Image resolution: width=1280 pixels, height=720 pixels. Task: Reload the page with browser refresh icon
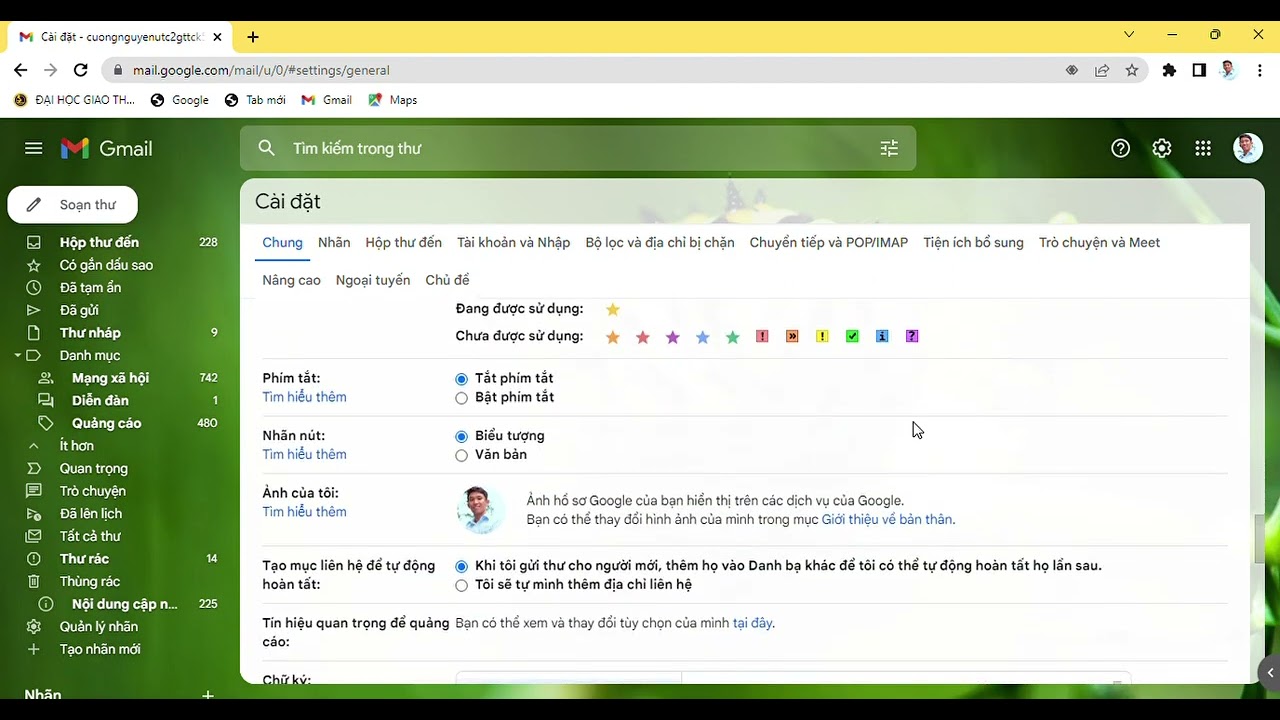click(x=81, y=70)
